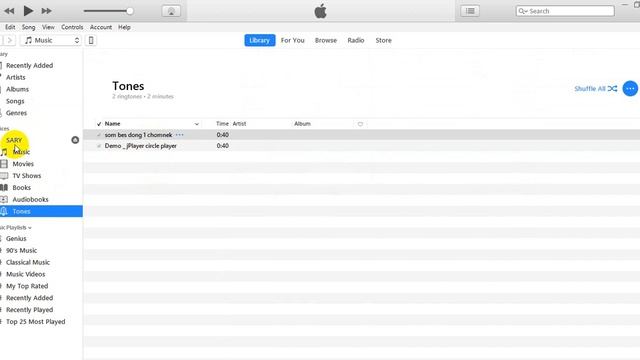Open Music under the SARY device
Viewport: 640px width, 360px height.
tap(21, 152)
